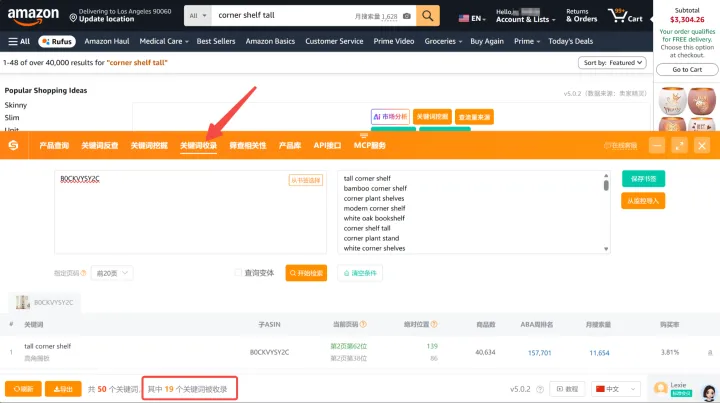Open the EN language dropdown
Image resolution: width=720 pixels, height=403 pixels.
point(472,18)
